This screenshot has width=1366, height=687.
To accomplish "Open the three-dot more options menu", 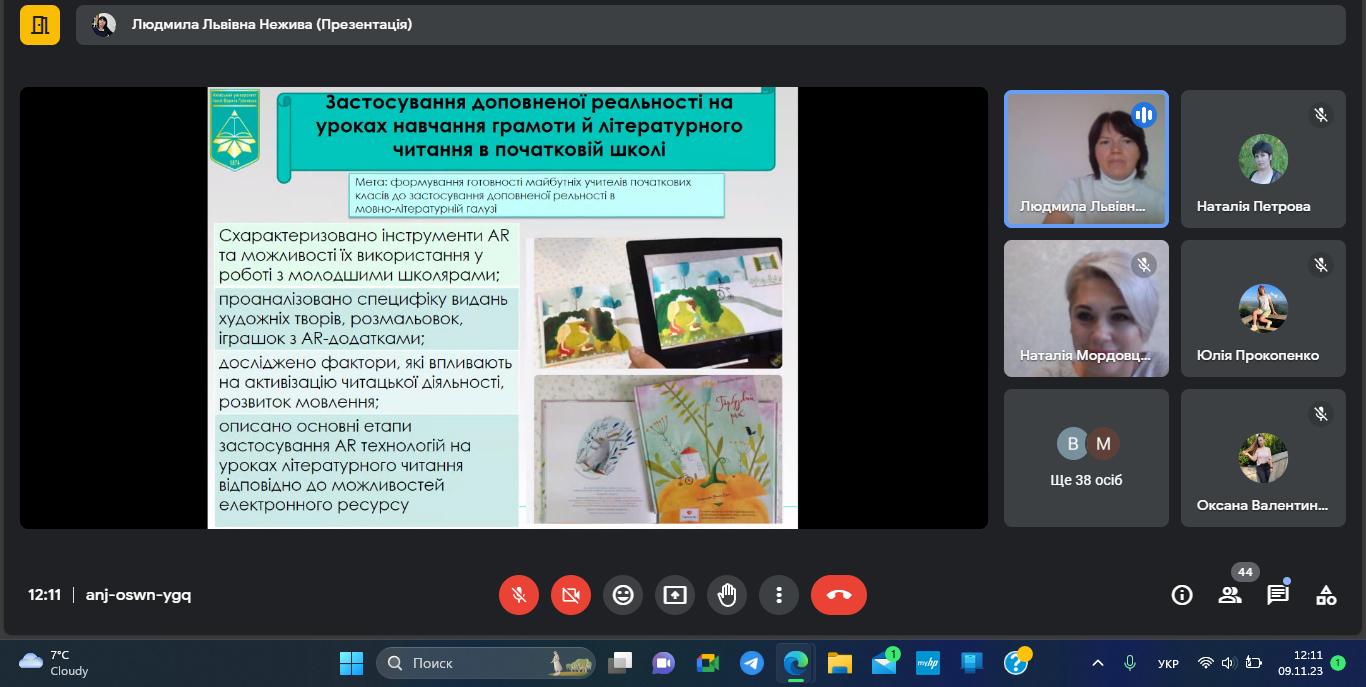I will coord(778,595).
